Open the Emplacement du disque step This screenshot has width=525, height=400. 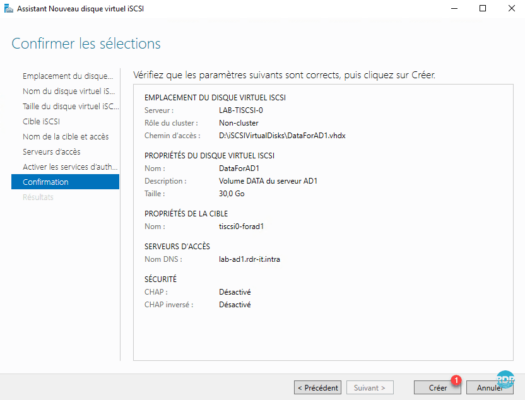(x=68, y=76)
